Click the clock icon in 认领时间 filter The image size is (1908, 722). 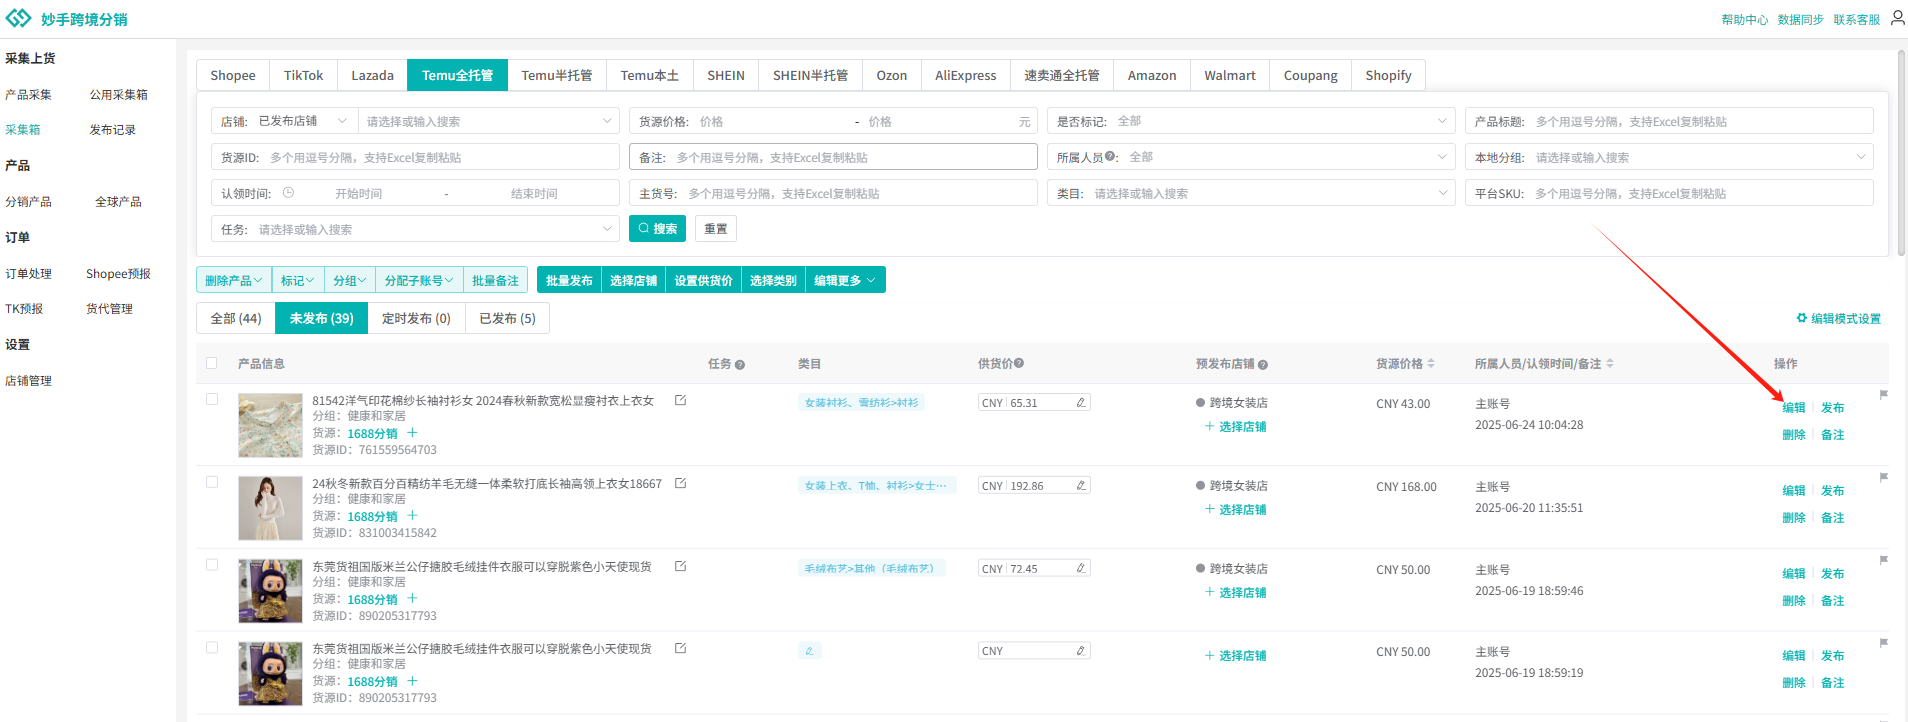pos(288,193)
